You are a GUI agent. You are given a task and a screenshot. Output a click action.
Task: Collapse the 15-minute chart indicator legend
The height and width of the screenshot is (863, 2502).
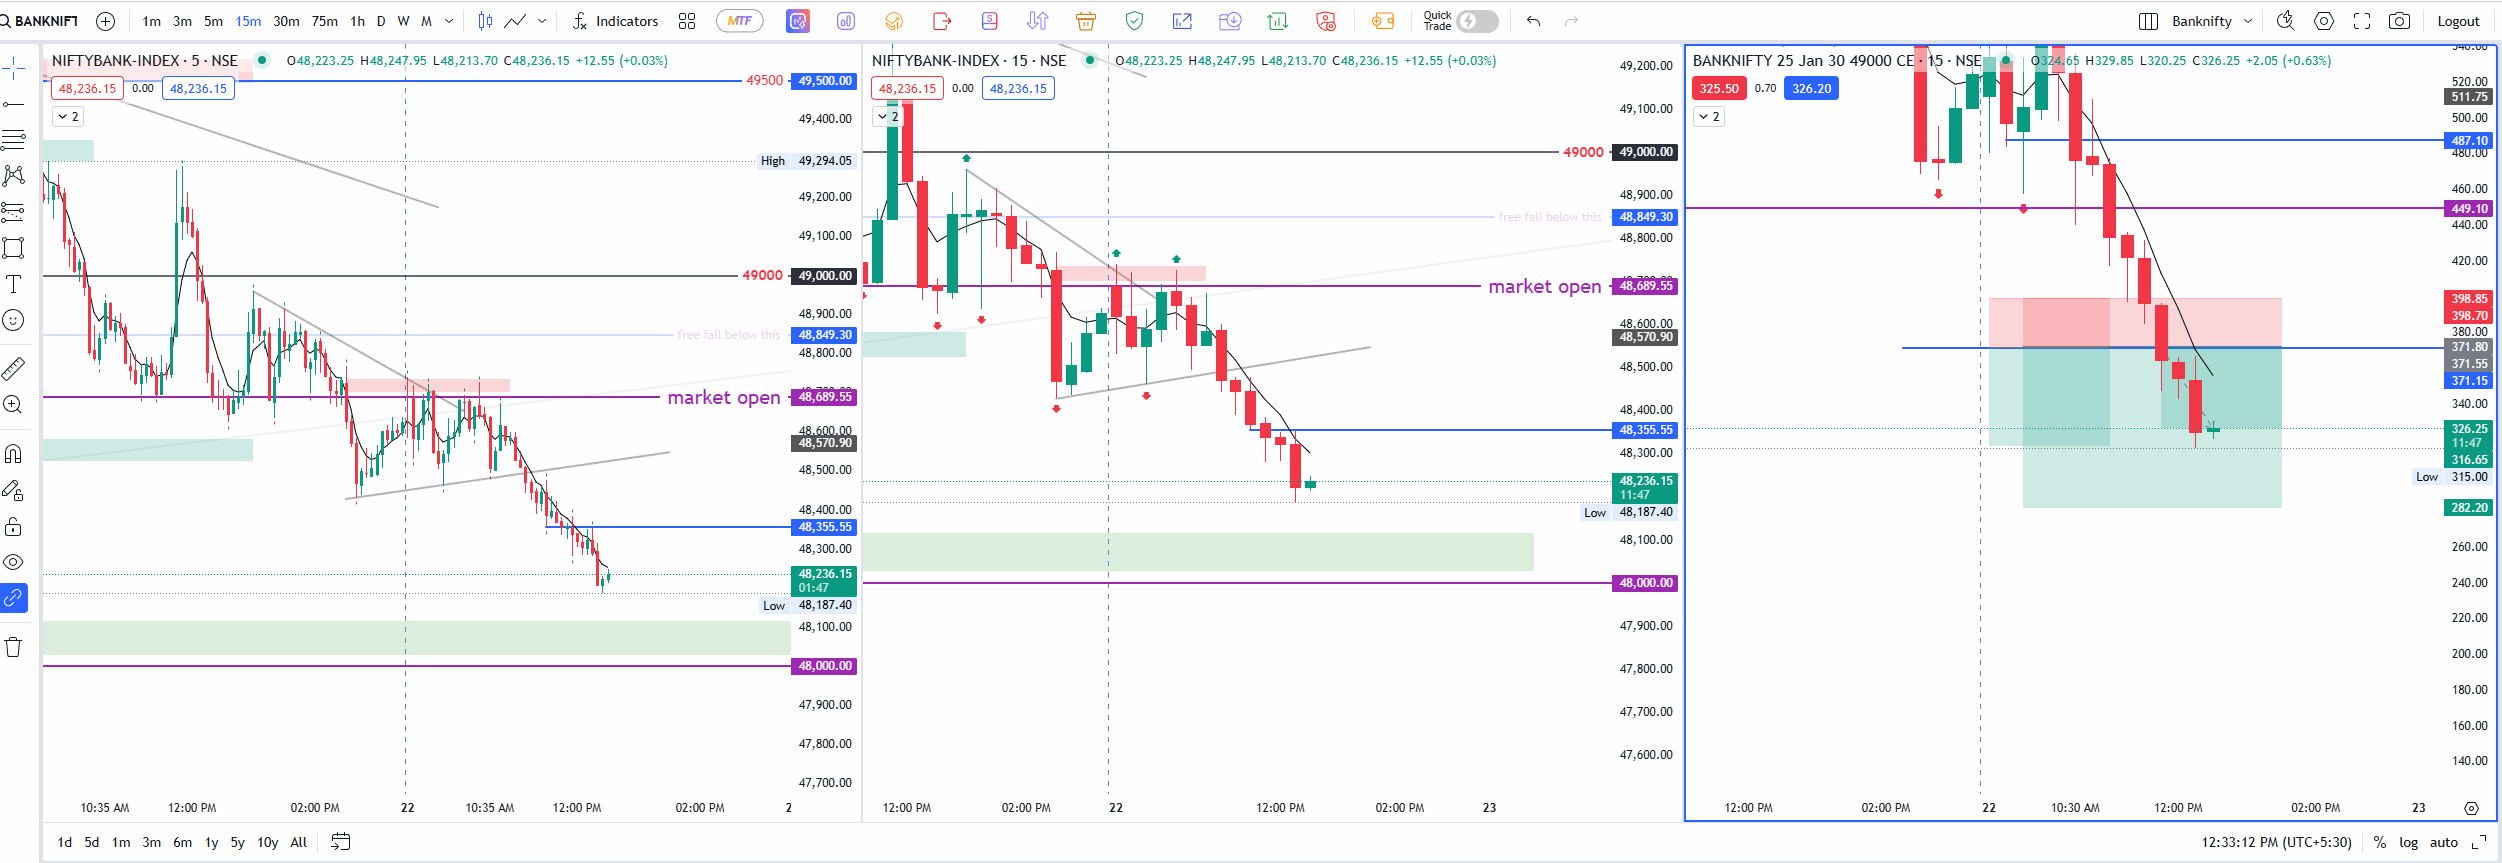coord(888,117)
